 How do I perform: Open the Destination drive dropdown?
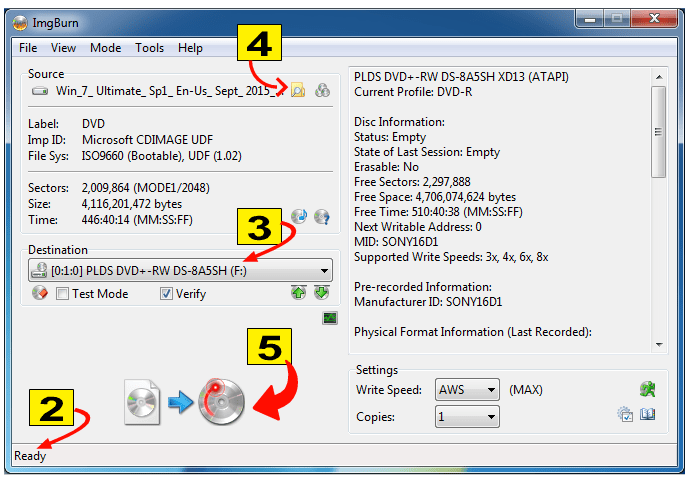pyautogui.click(x=180, y=271)
